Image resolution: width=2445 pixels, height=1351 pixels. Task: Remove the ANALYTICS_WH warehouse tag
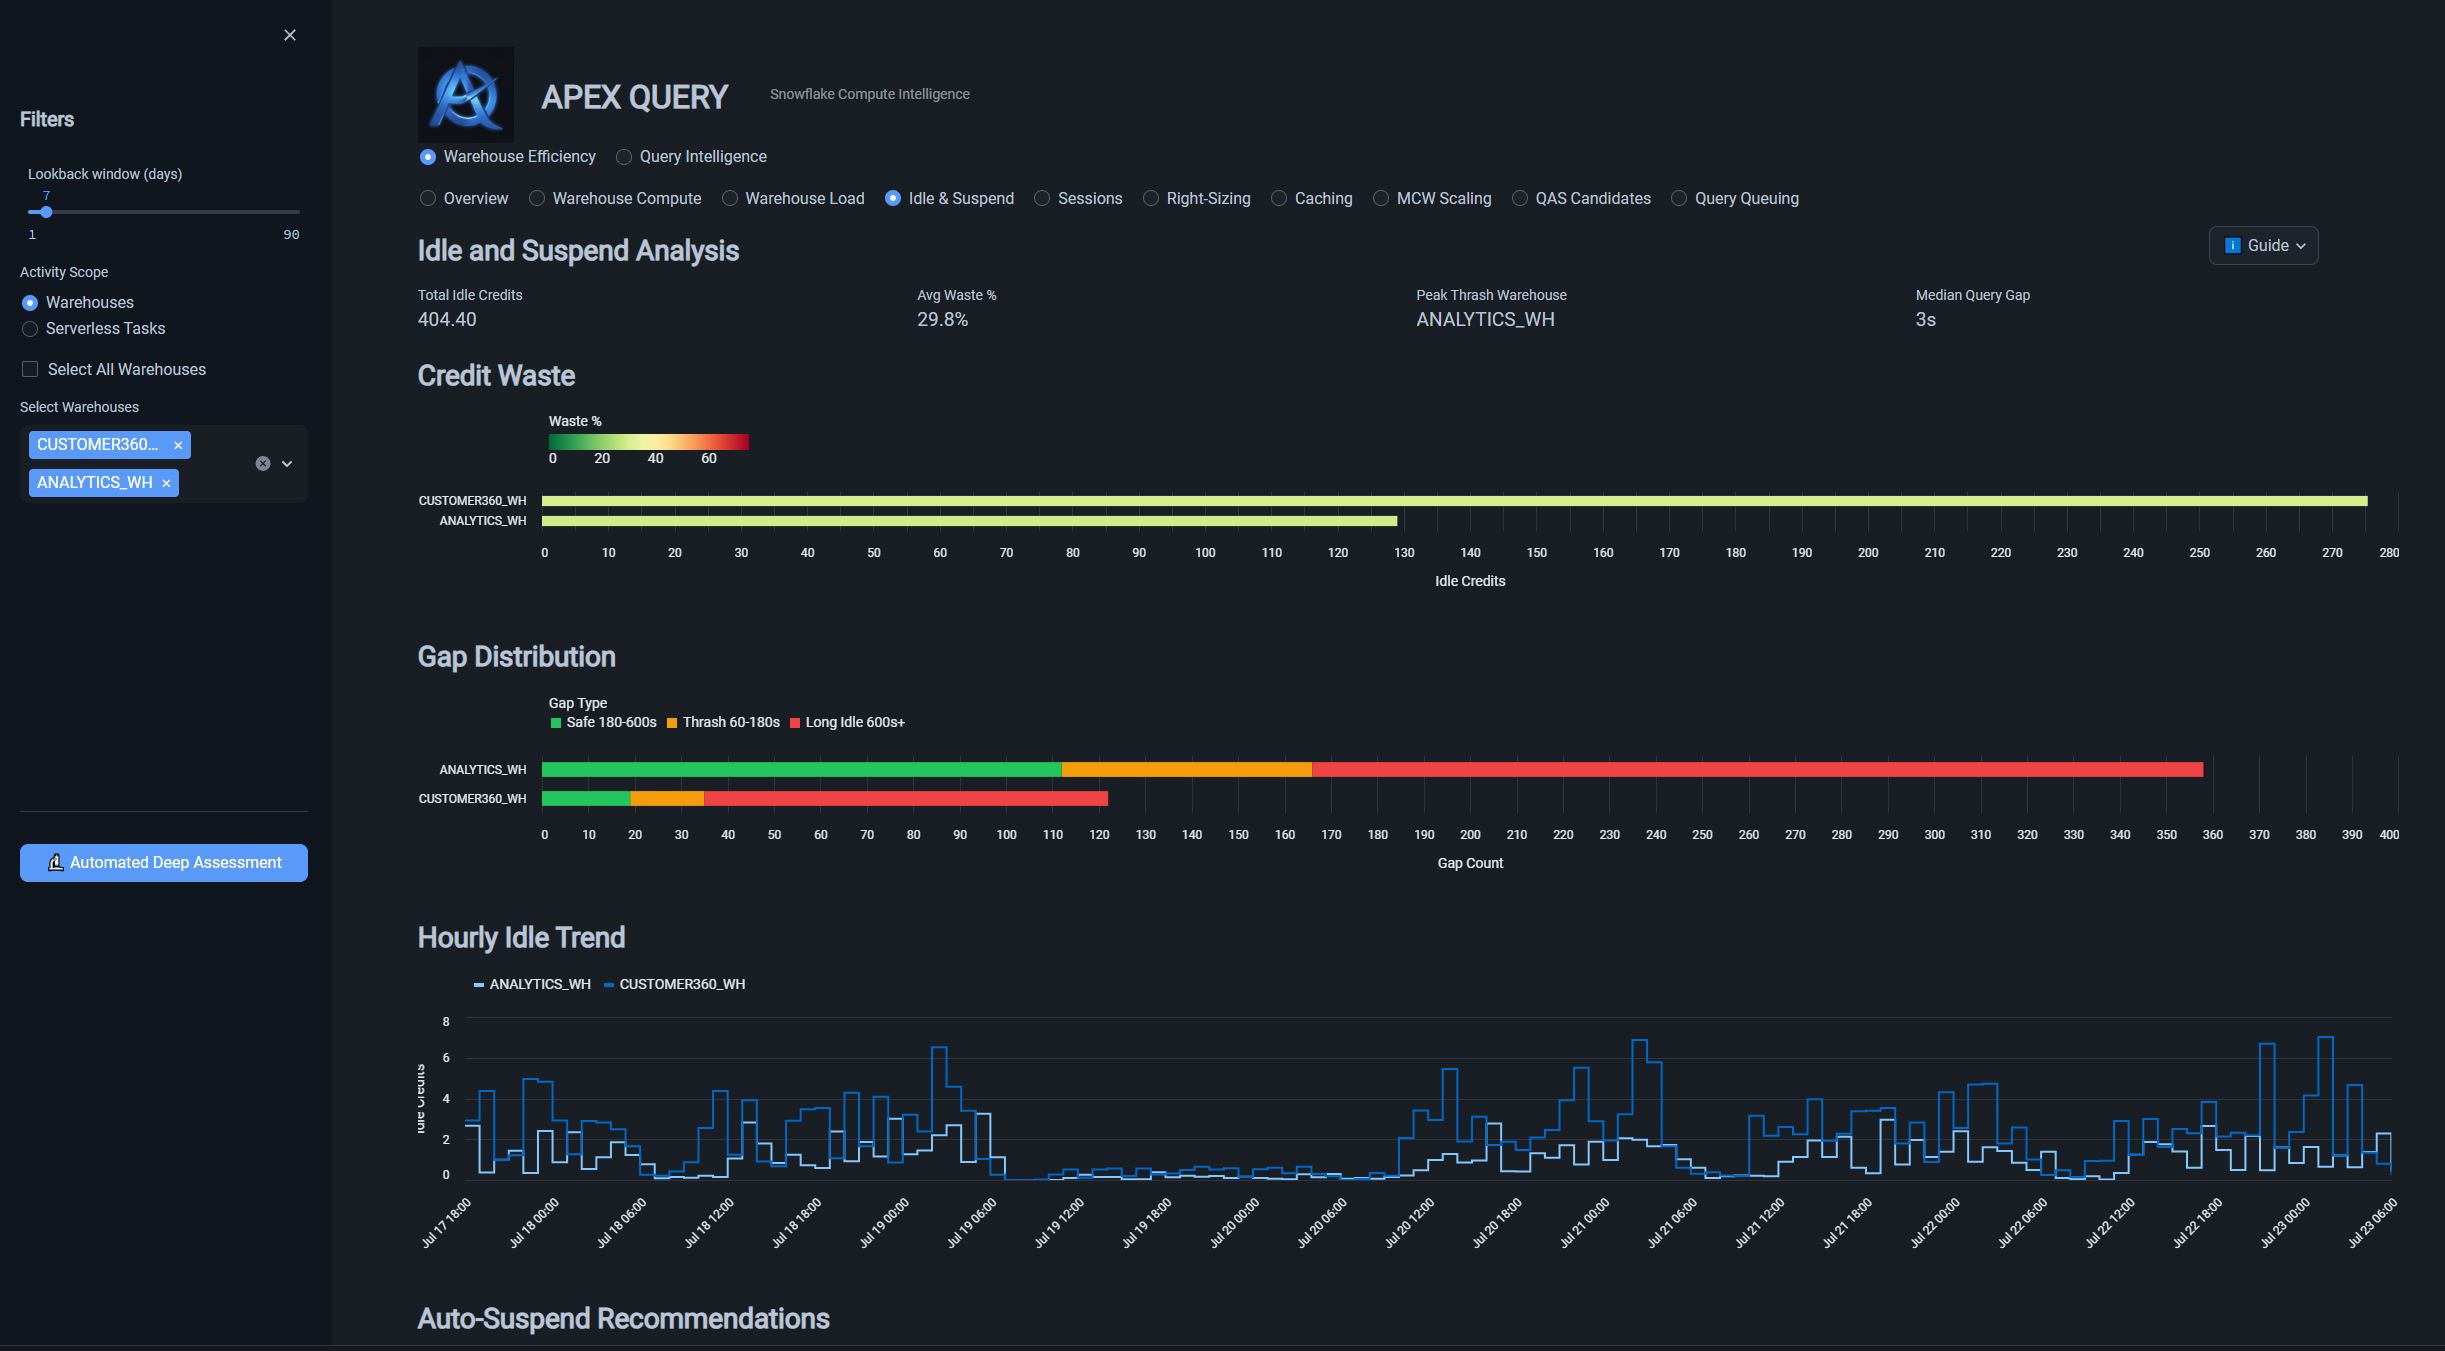[x=166, y=483]
